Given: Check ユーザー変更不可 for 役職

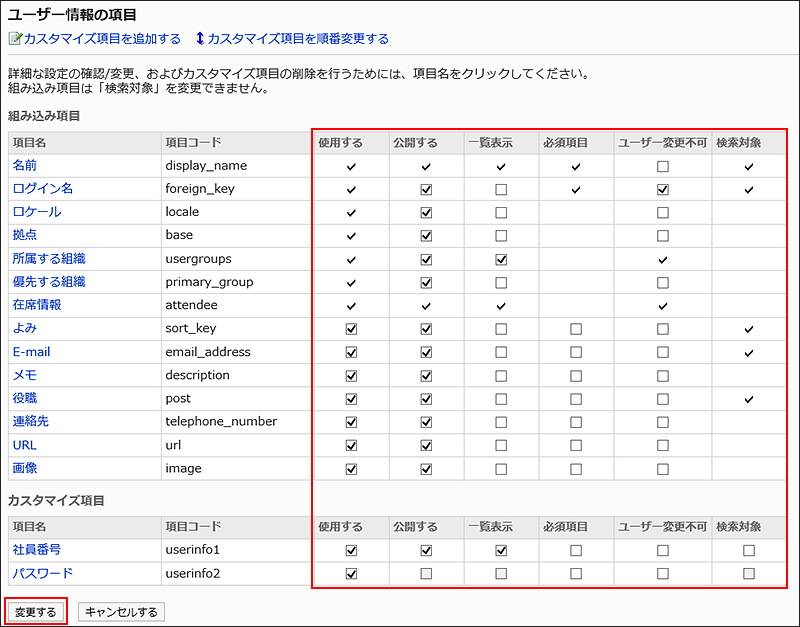Looking at the screenshot, I should (663, 399).
